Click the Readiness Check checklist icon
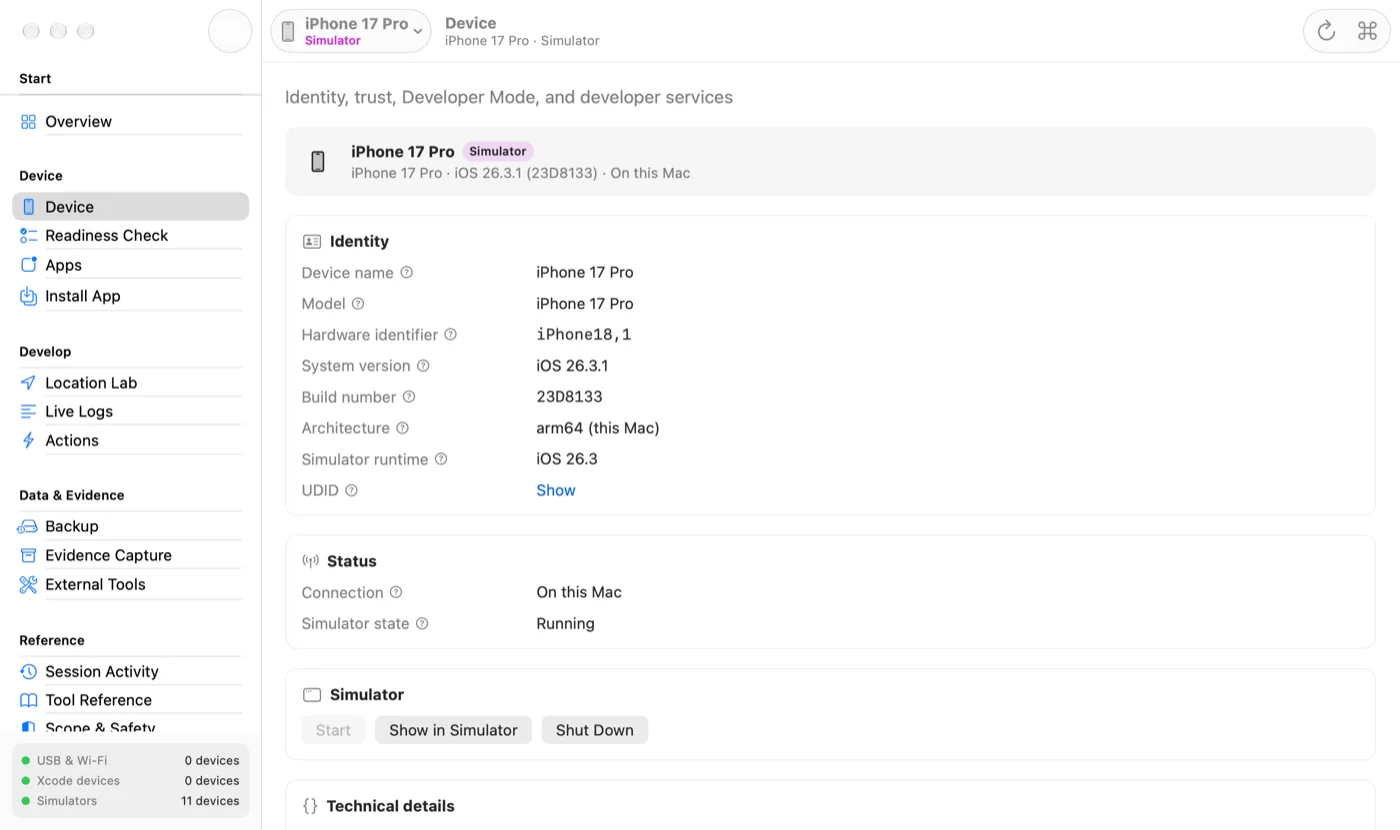 (28, 236)
